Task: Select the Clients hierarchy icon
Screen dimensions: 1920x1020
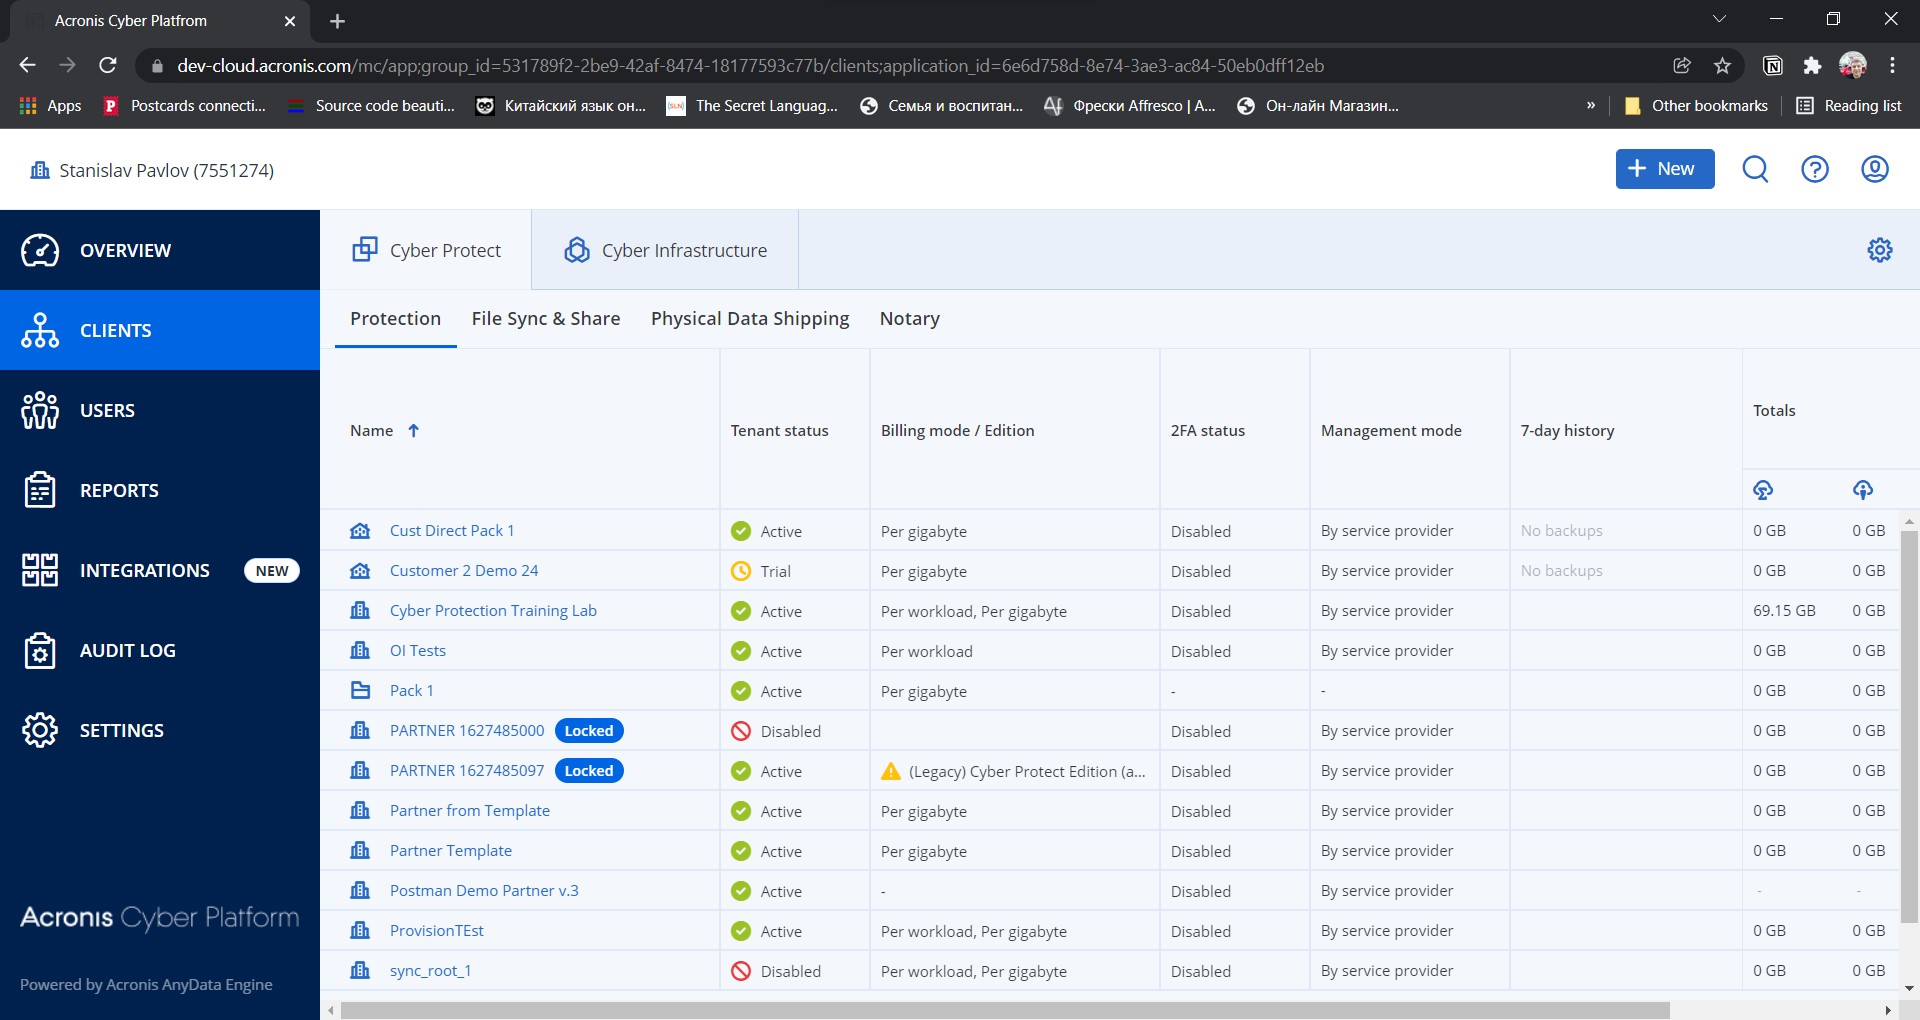Action: point(40,330)
